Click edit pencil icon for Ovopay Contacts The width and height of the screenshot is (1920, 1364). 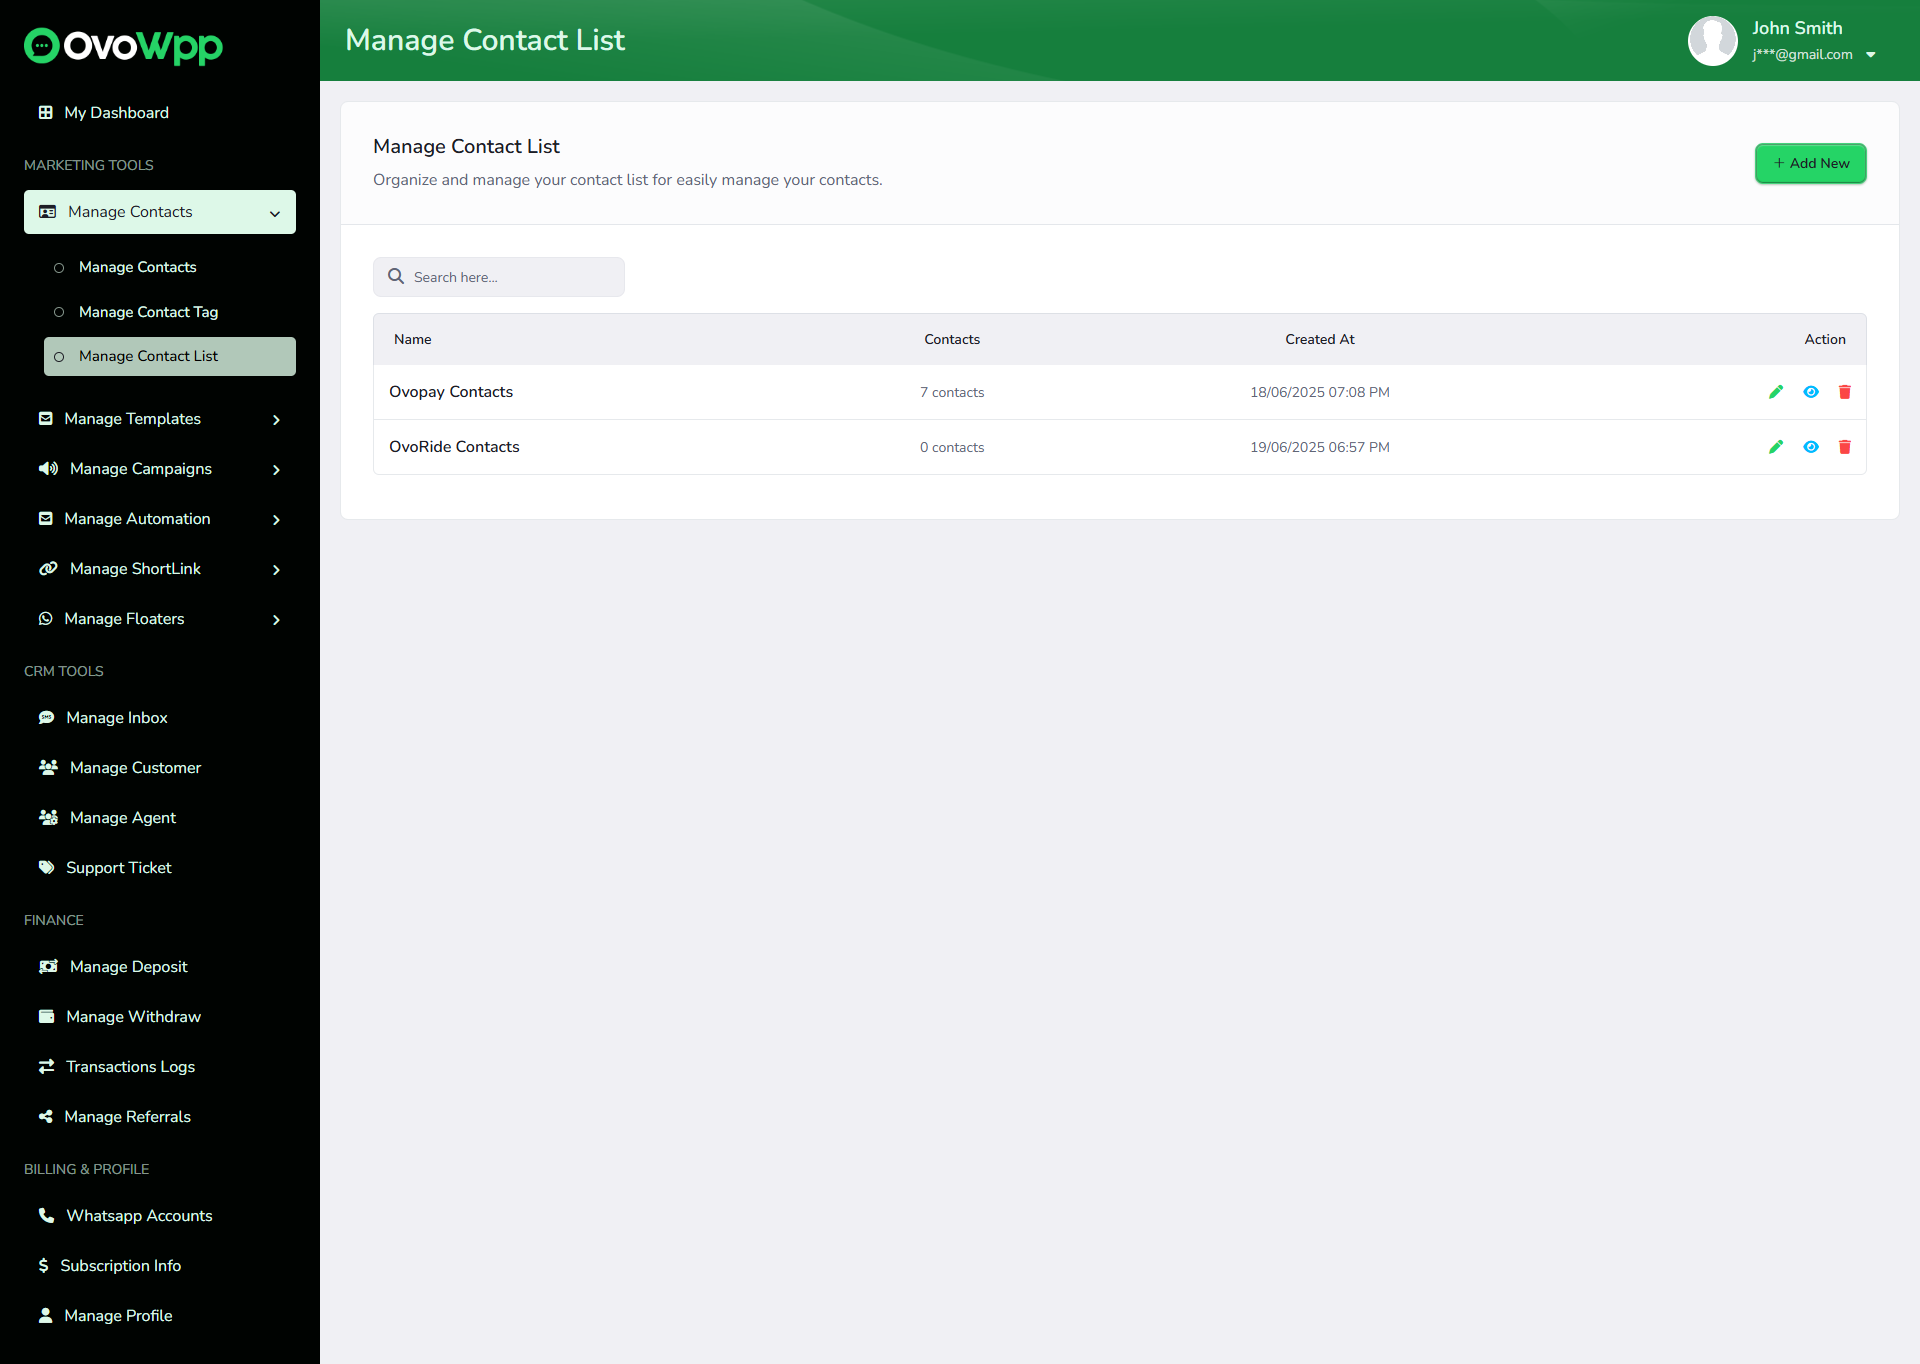(x=1776, y=392)
